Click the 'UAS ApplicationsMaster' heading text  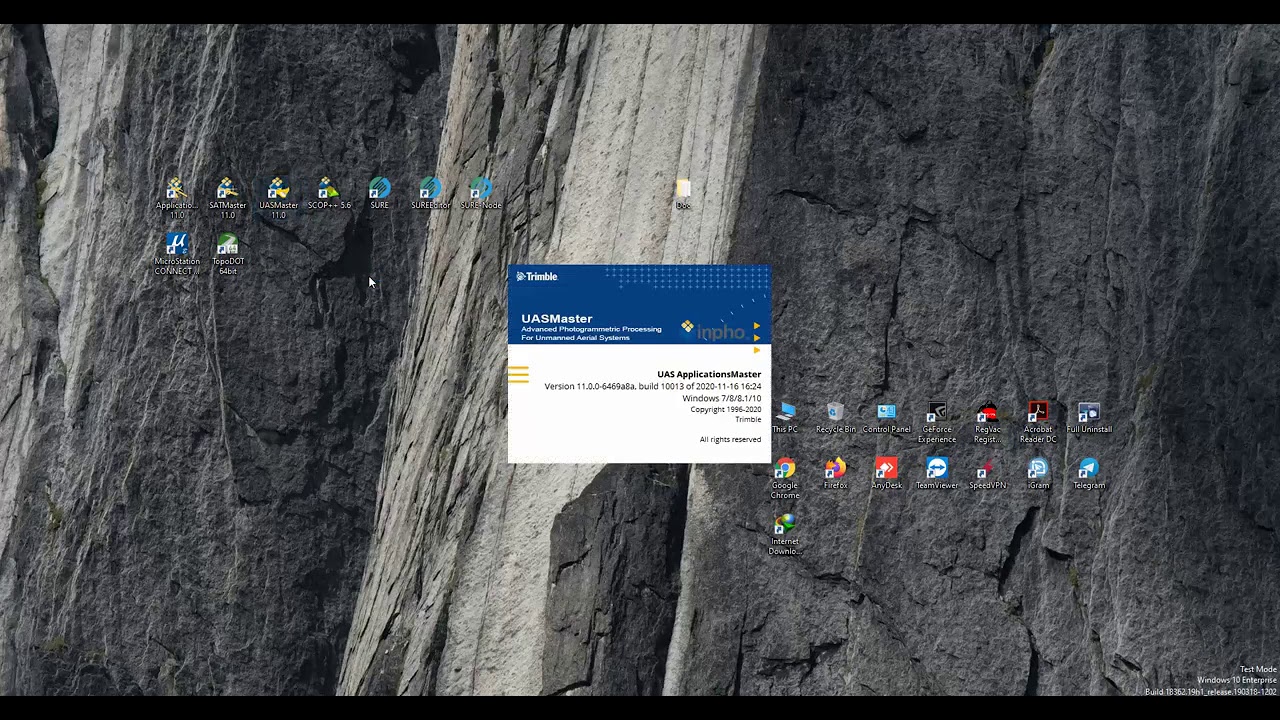coord(709,374)
